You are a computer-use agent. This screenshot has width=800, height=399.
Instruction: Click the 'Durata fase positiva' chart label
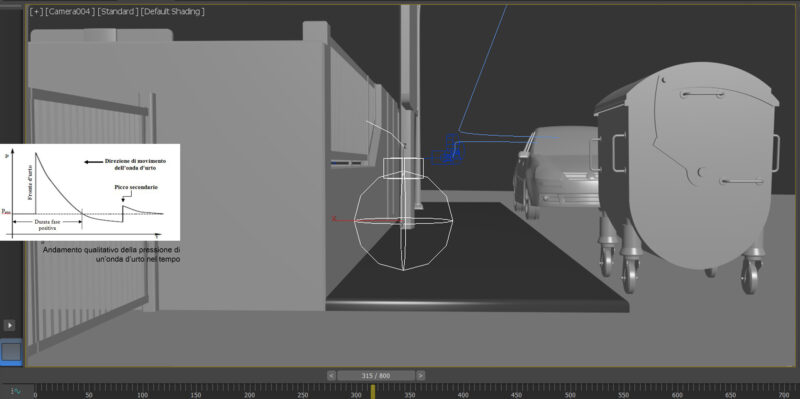coord(48,226)
